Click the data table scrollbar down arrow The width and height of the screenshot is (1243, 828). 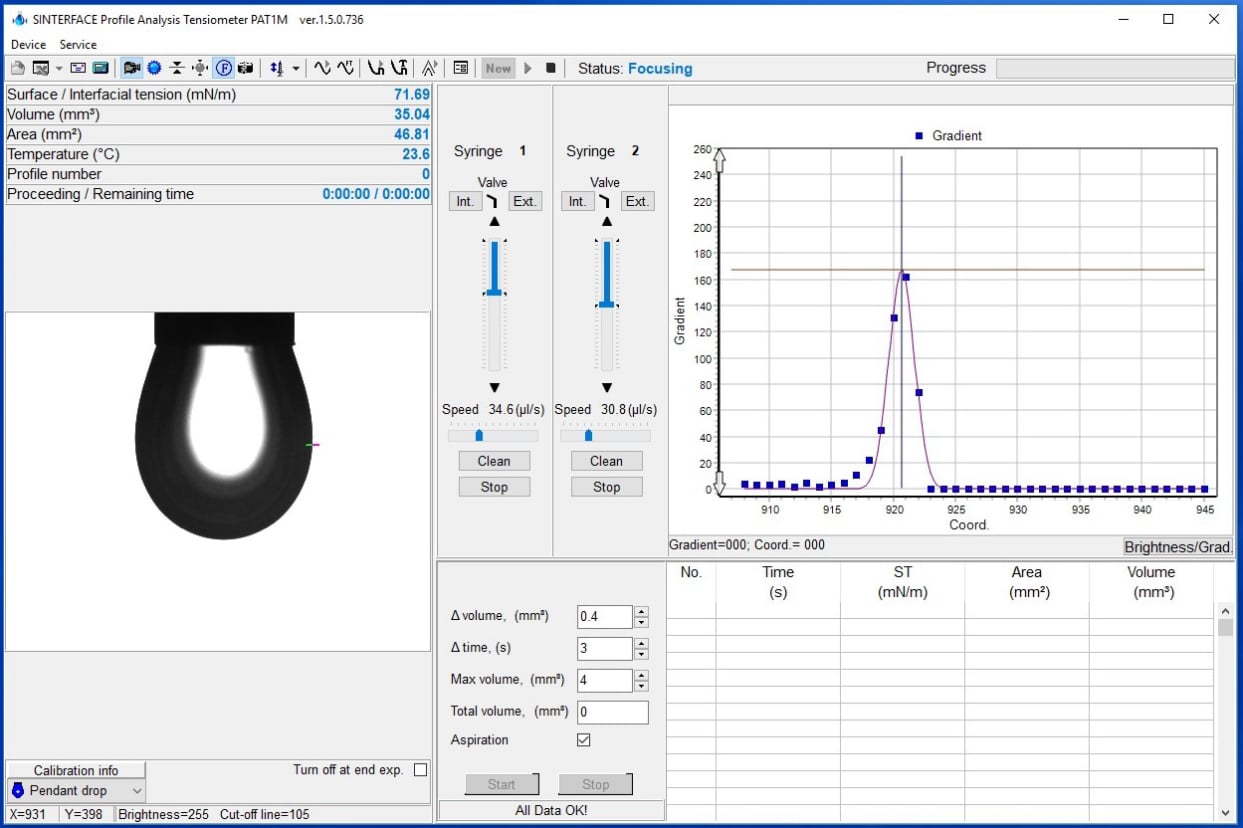click(1225, 812)
